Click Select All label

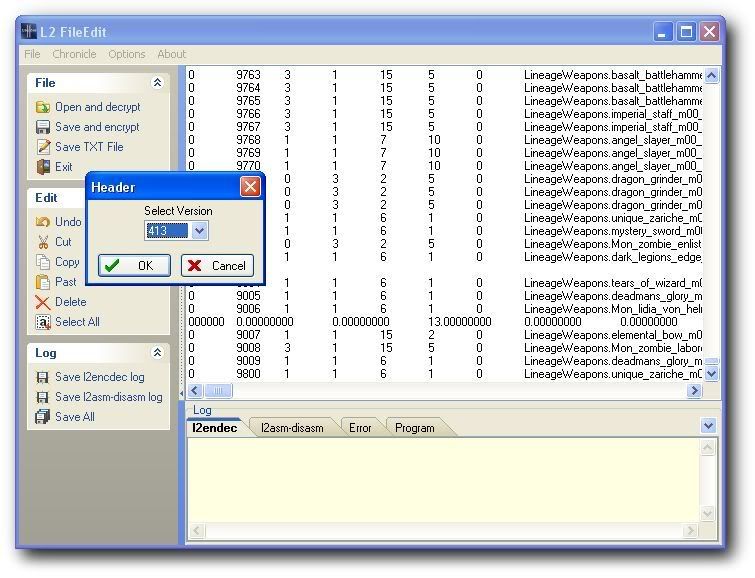(x=77, y=322)
